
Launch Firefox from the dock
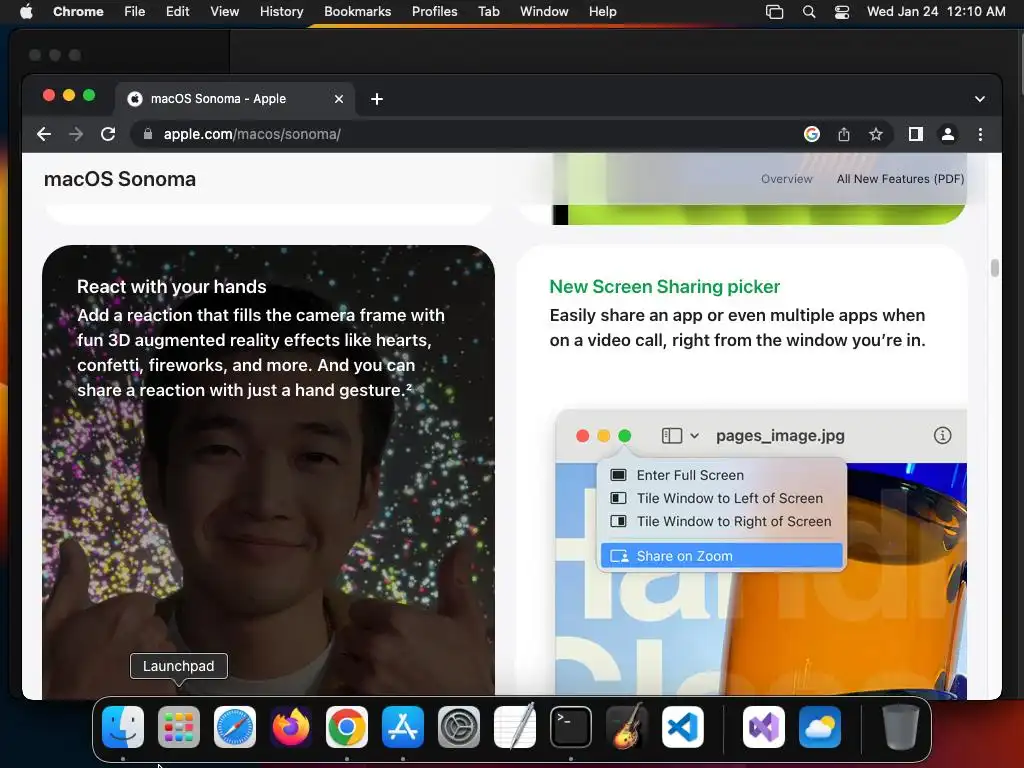291,727
